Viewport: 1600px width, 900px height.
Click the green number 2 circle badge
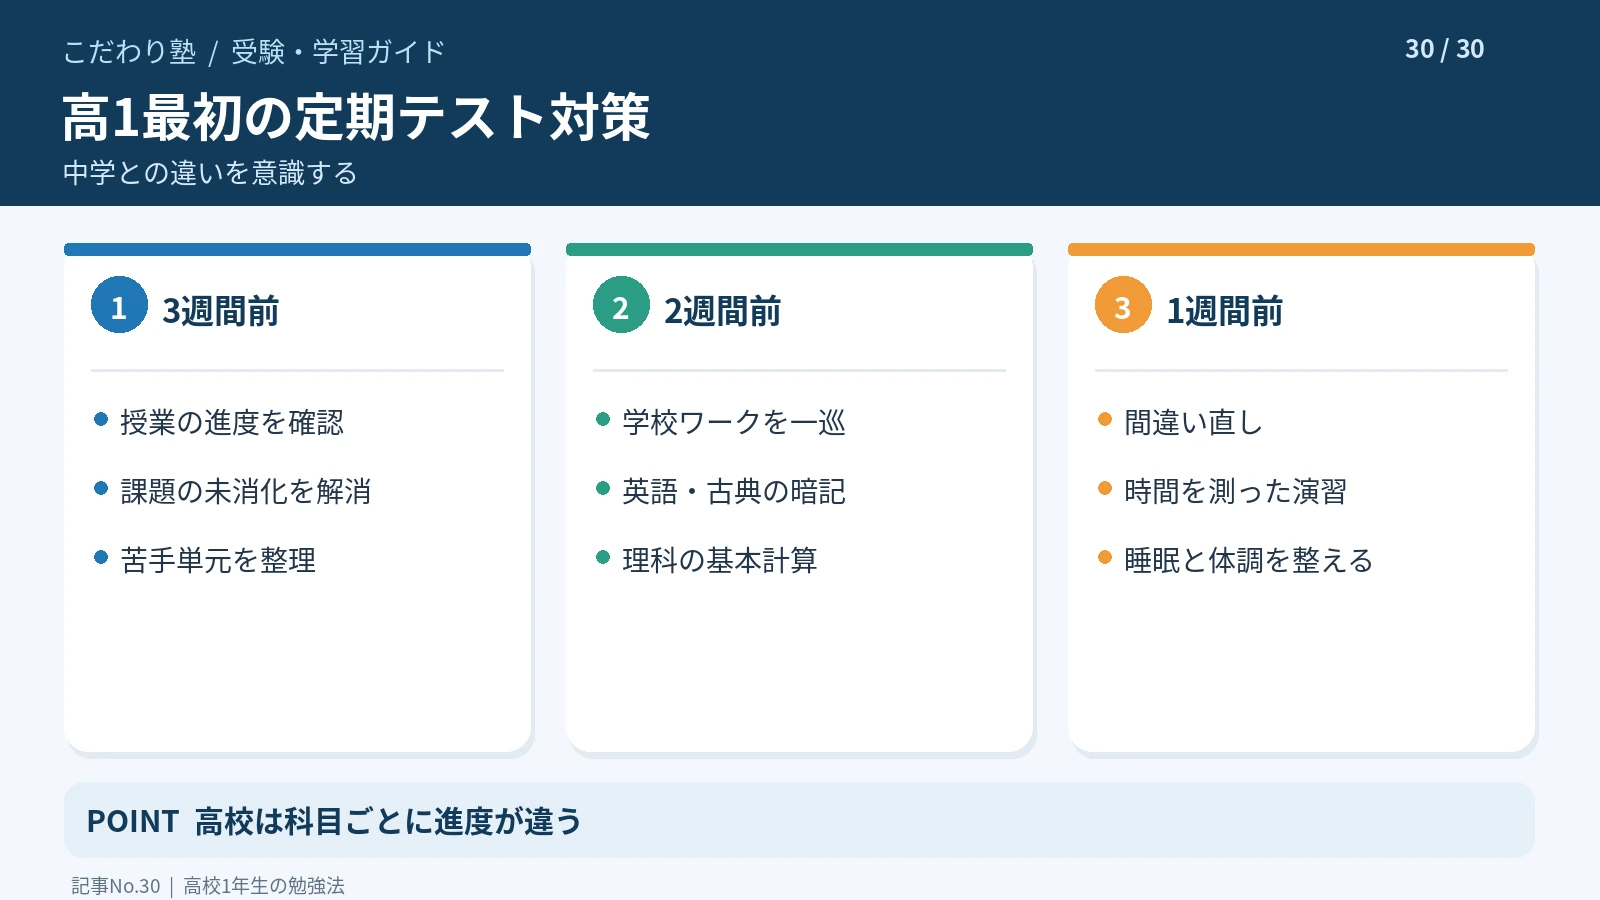coord(621,305)
